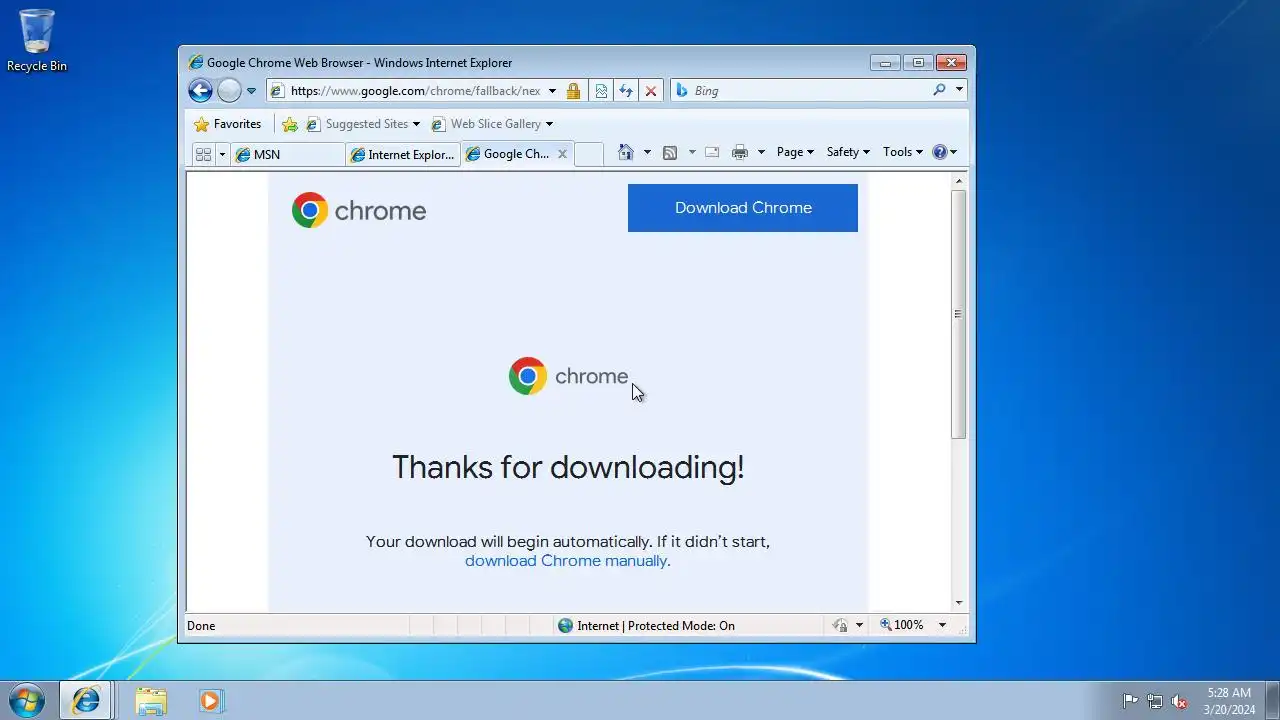Click the Read Mail icon
The width and height of the screenshot is (1280, 720).
coord(712,152)
